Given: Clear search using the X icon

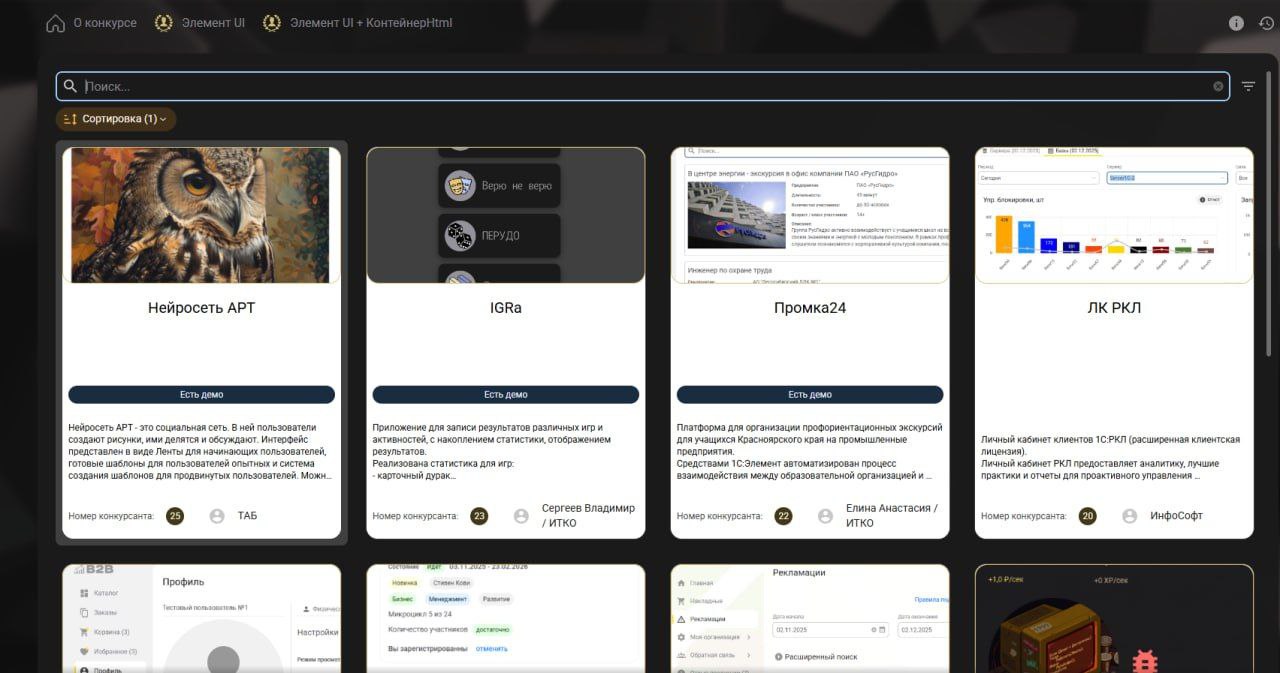Looking at the screenshot, I should click(1218, 87).
